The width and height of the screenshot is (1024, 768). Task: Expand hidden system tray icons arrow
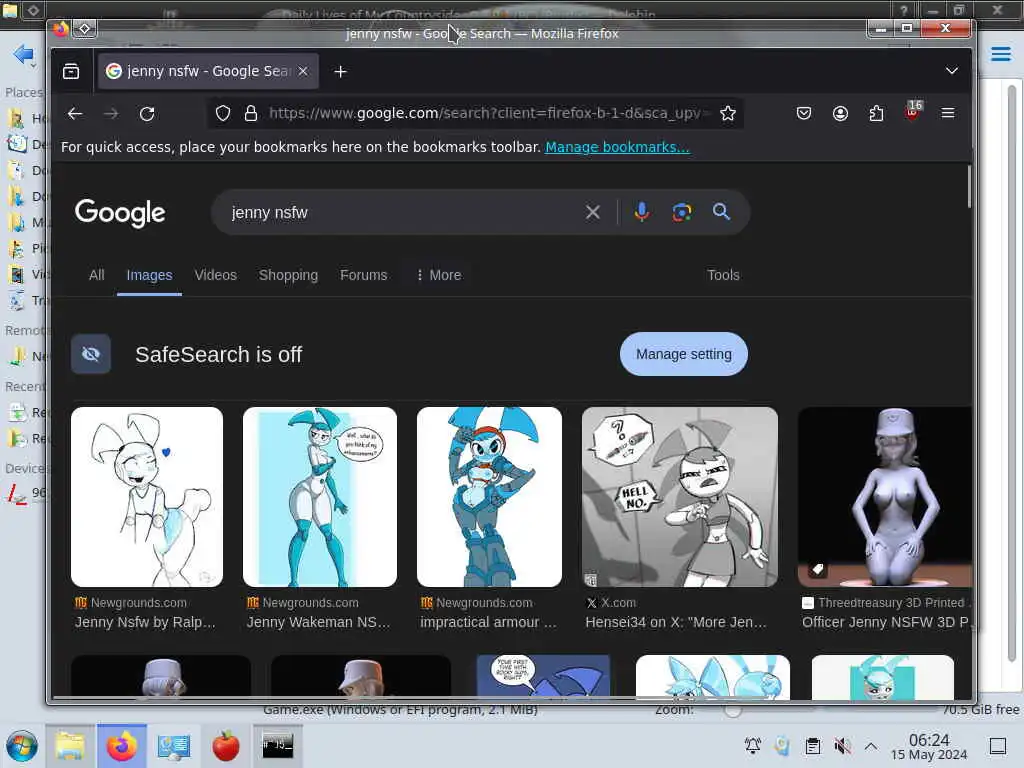point(871,745)
